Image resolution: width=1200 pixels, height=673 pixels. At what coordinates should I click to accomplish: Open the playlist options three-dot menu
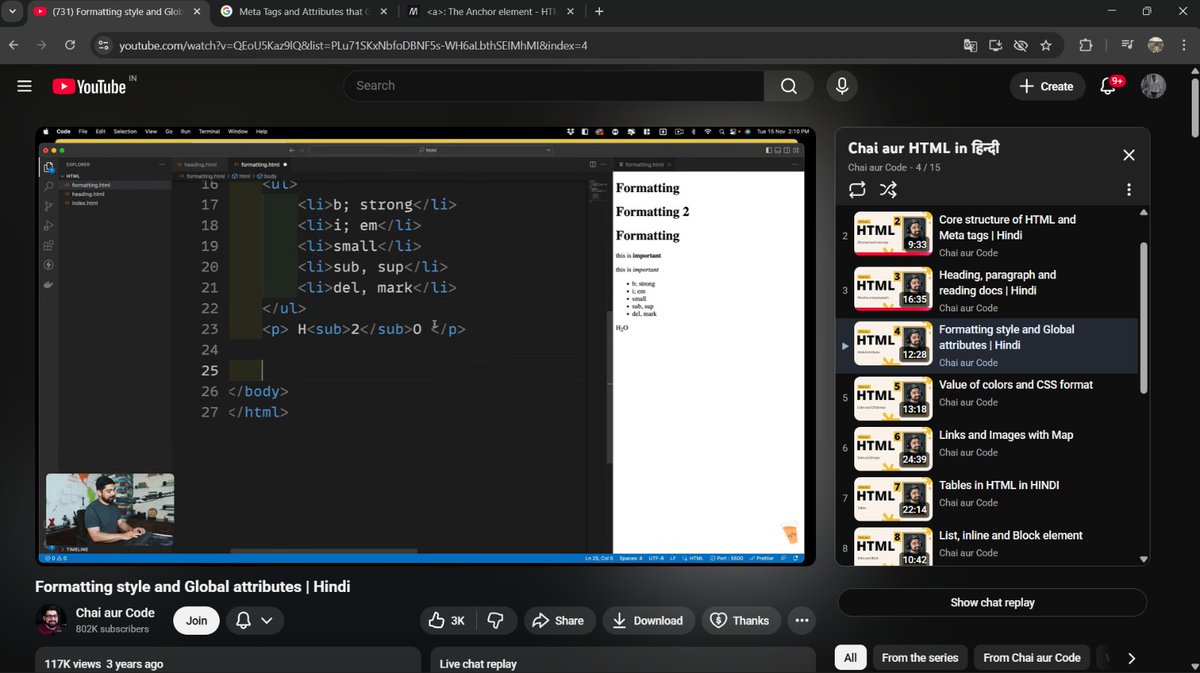click(1129, 189)
